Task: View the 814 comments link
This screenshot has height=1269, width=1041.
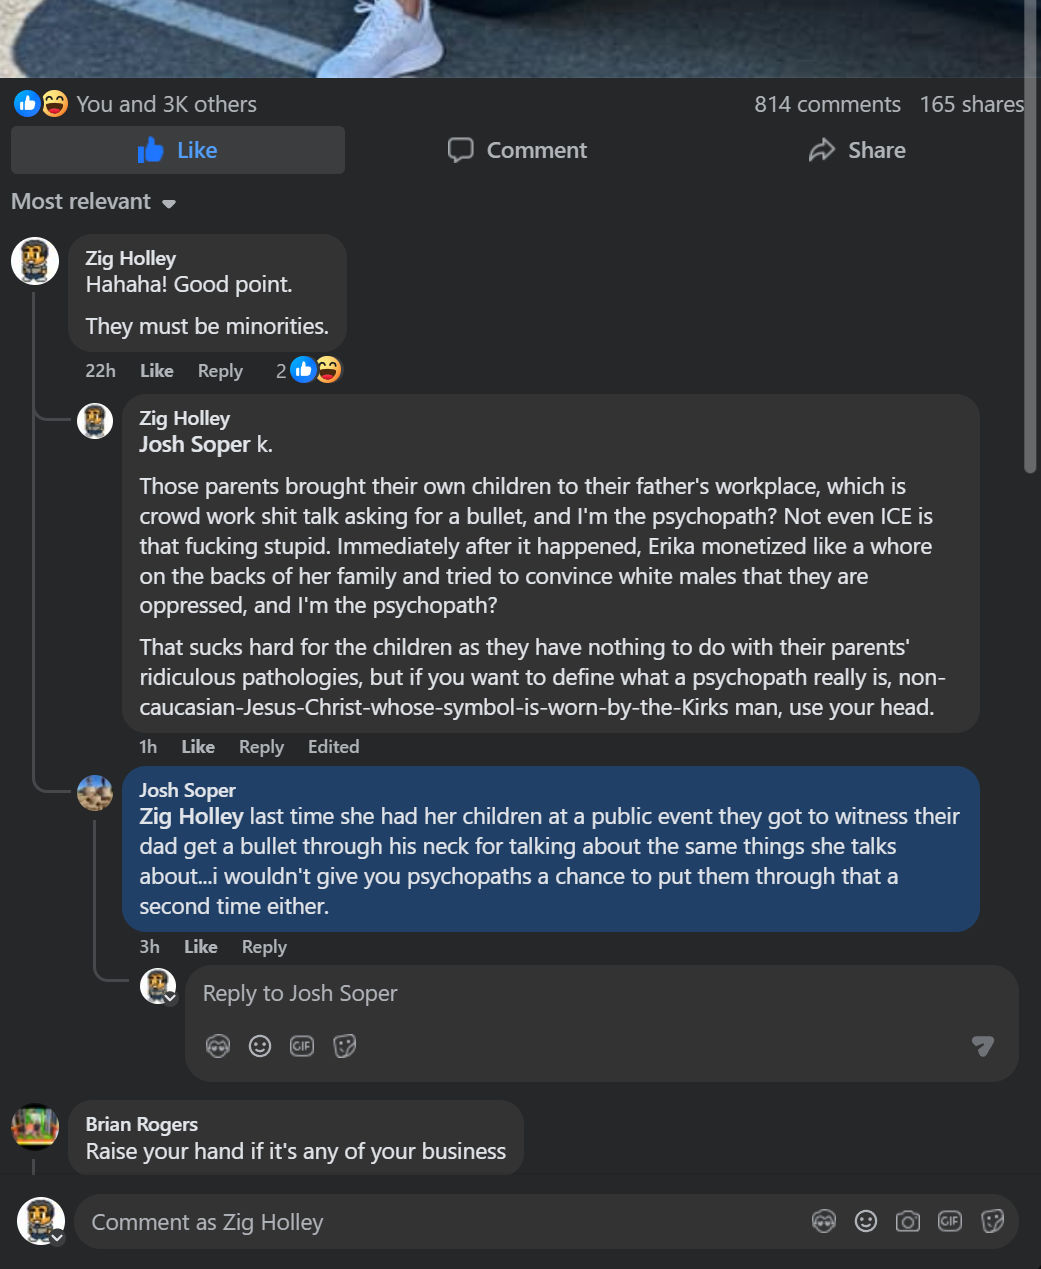Action: tap(827, 104)
